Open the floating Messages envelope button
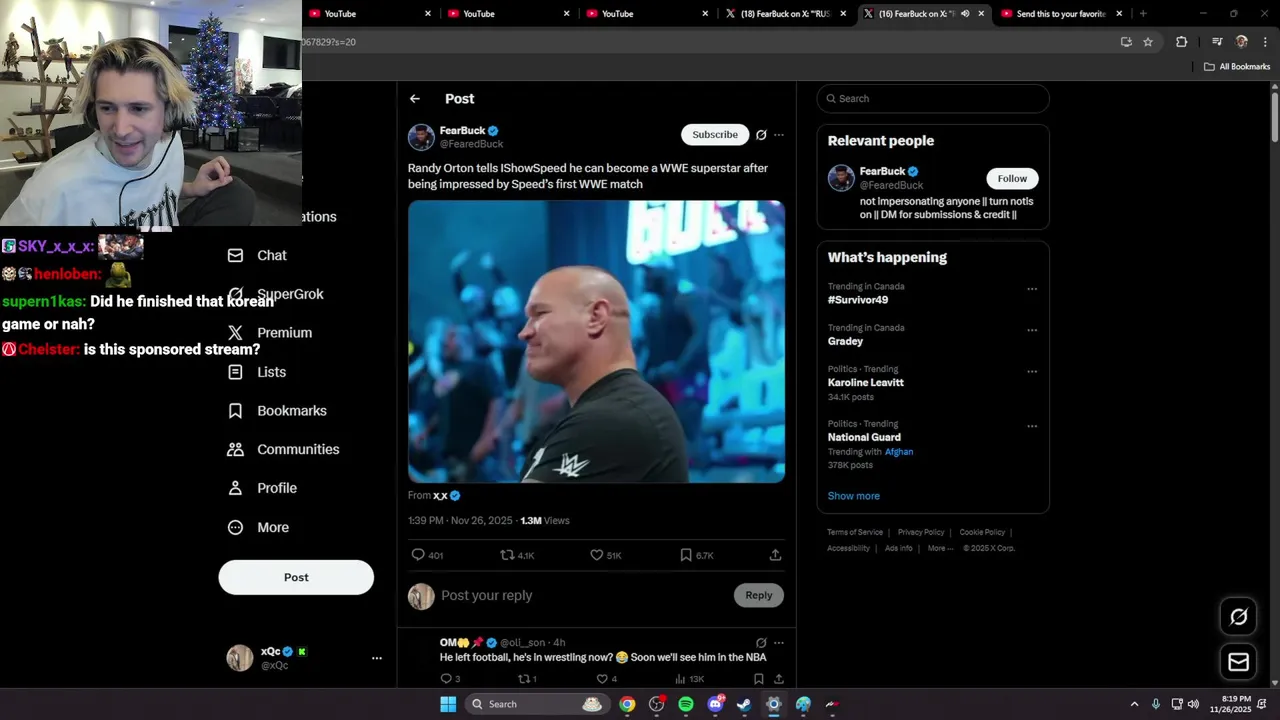 pyautogui.click(x=1238, y=662)
